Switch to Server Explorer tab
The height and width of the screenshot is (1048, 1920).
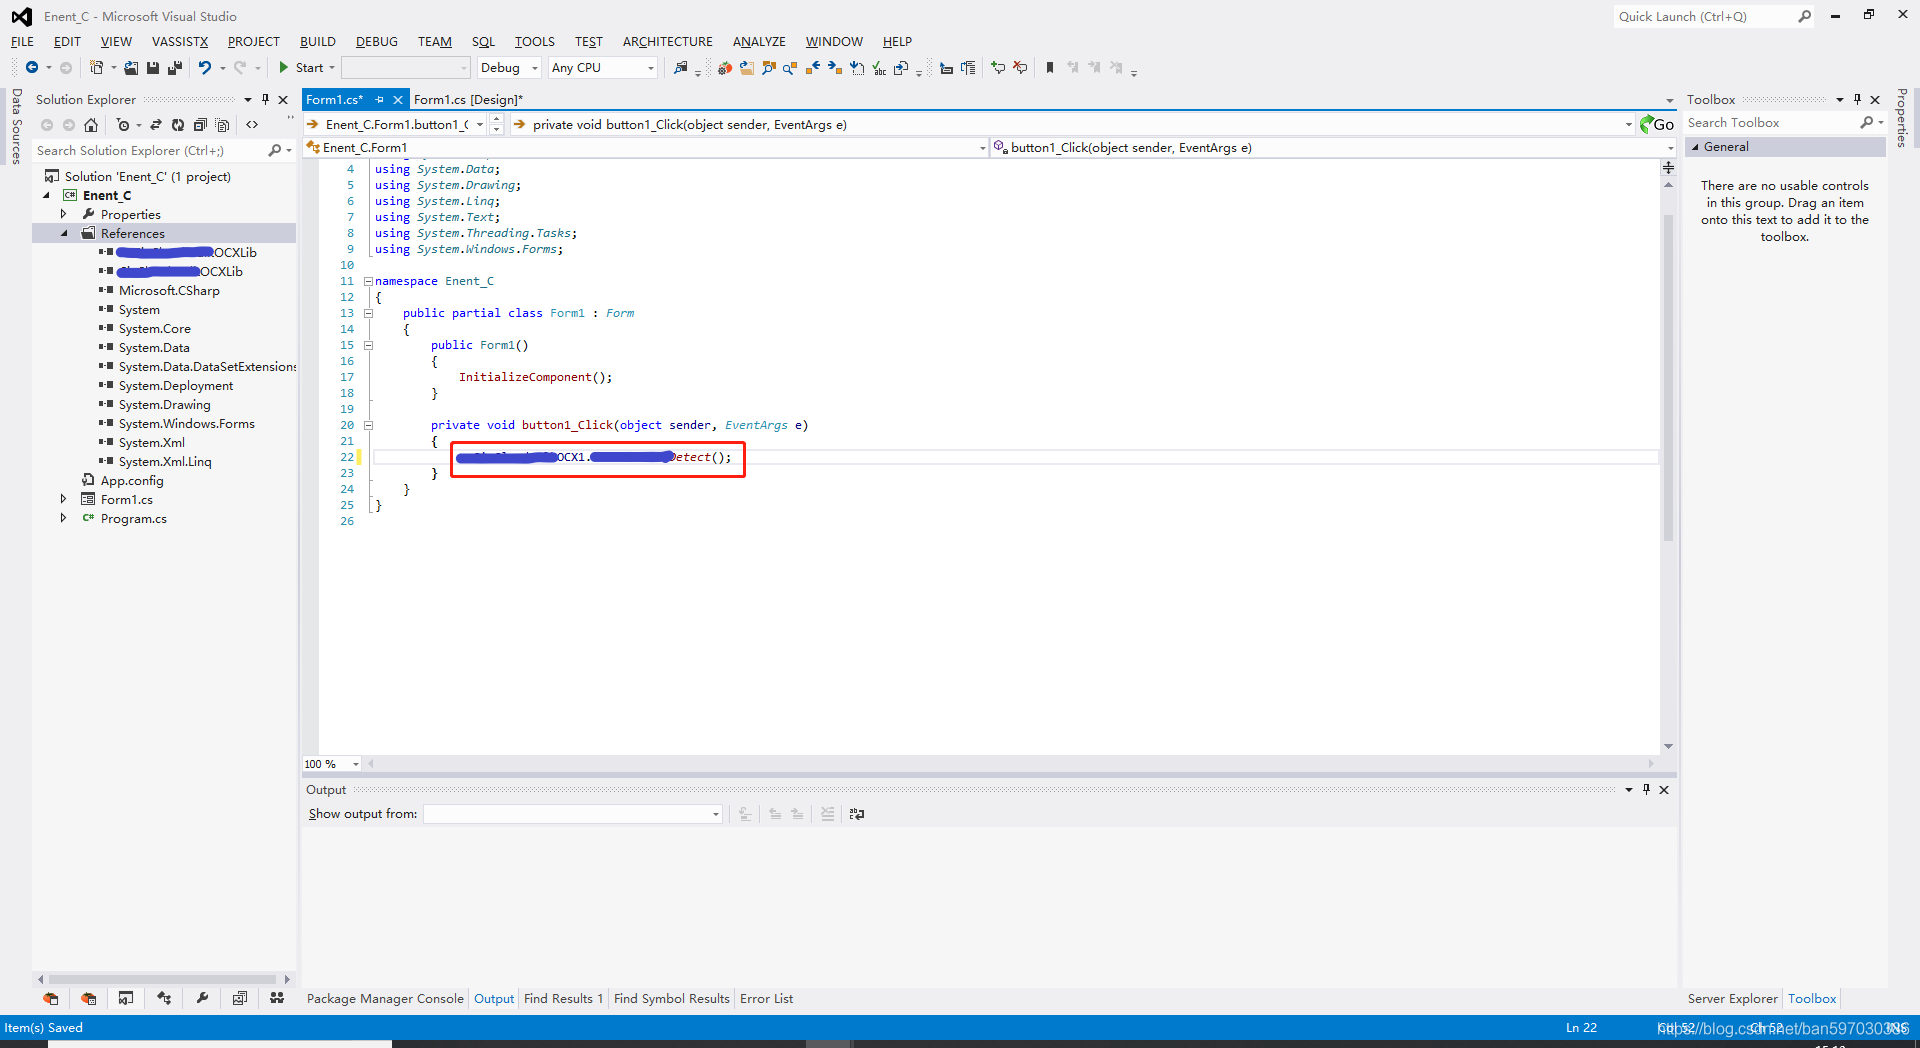(1732, 998)
